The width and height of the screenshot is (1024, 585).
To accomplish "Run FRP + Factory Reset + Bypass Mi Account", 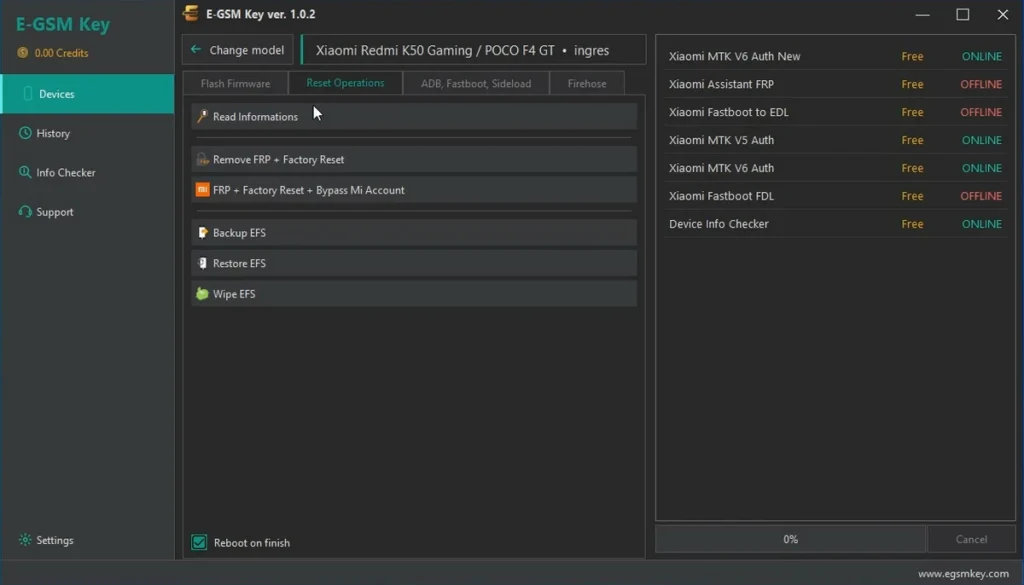I will [x=414, y=190].
